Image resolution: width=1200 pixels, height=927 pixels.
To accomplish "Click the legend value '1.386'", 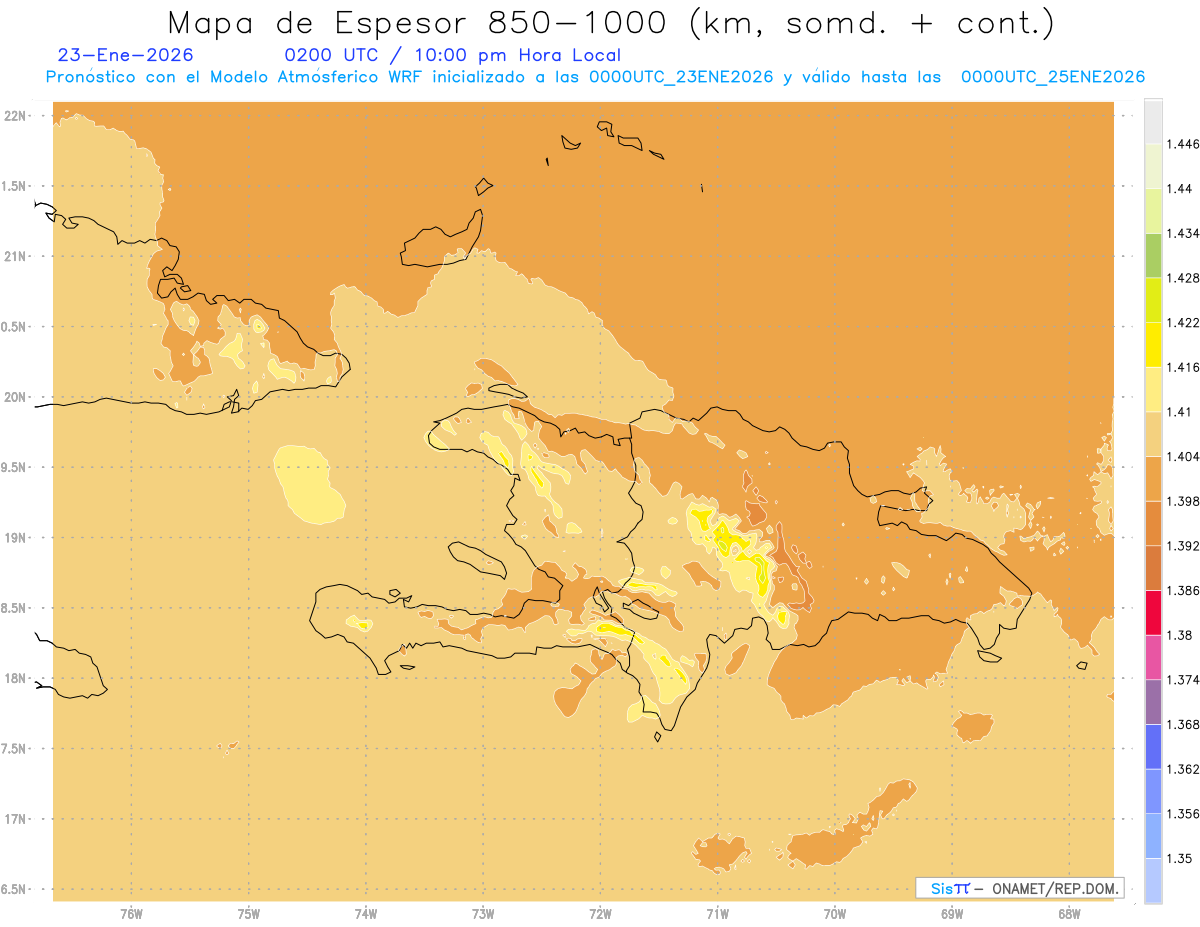I will click(x=1185, y=590).
